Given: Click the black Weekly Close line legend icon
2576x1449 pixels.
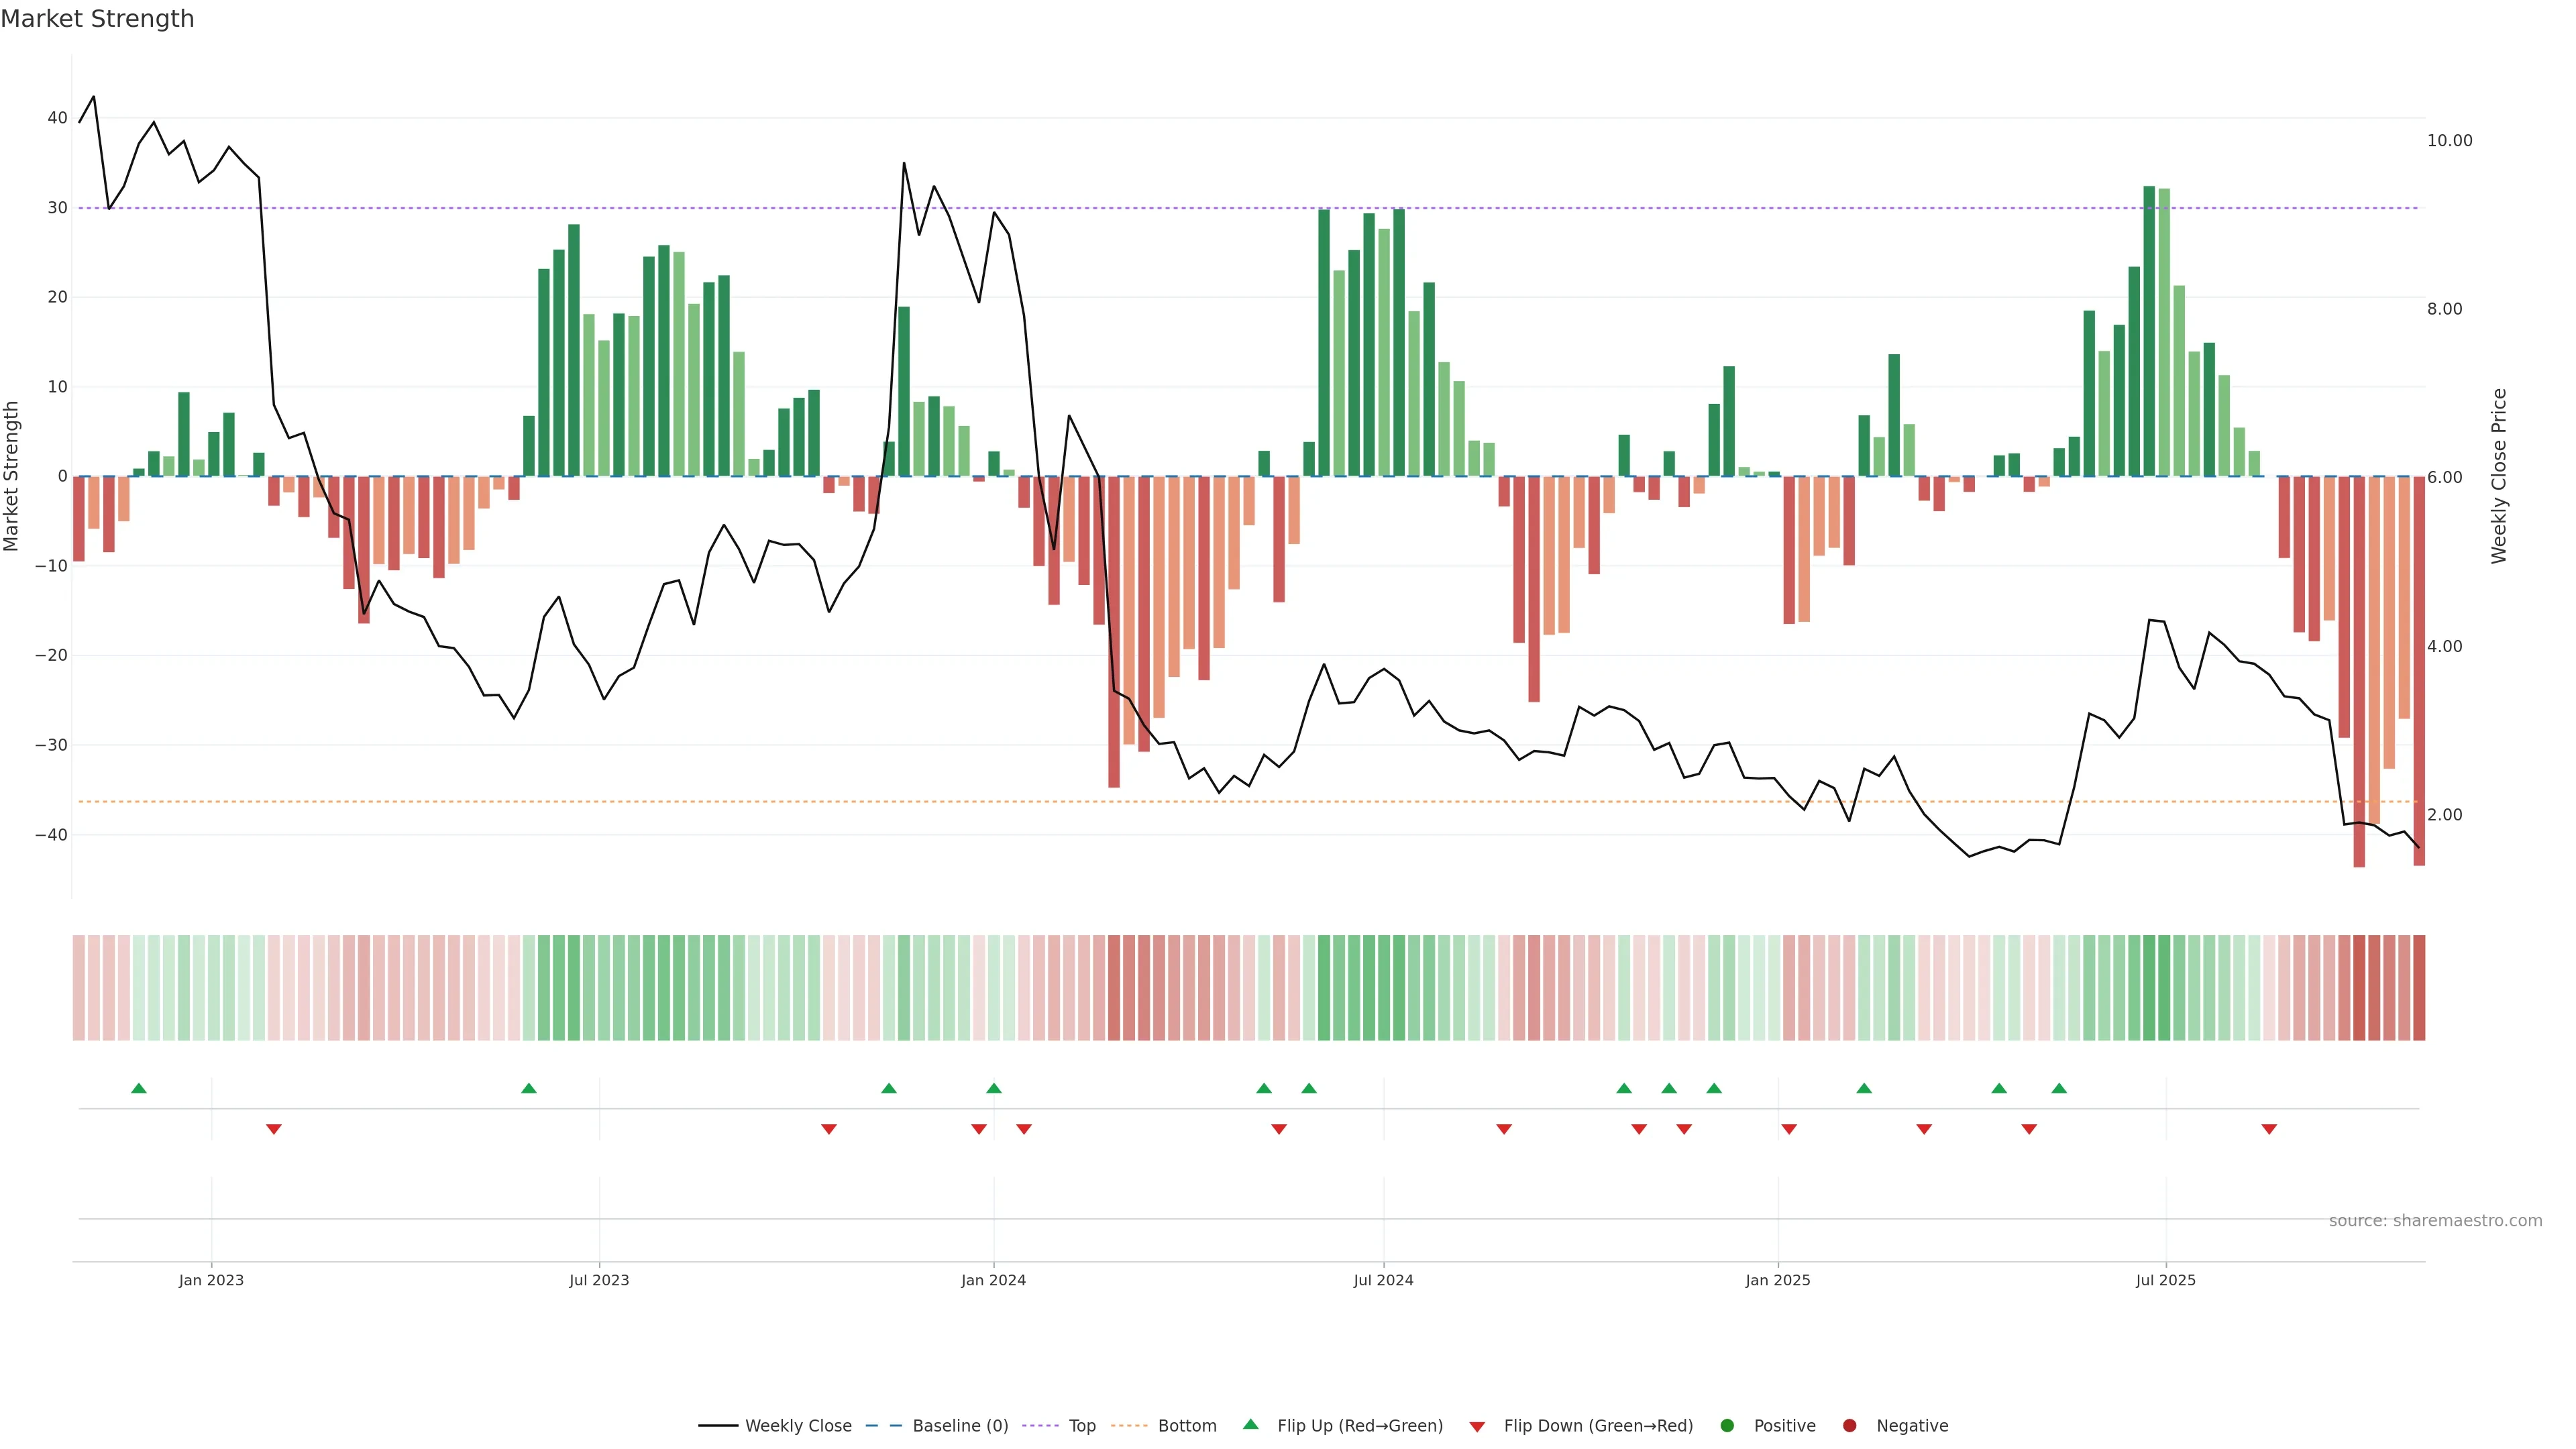Looking at the screenshot, I should pyautogui.click(x=718, y=1426).
